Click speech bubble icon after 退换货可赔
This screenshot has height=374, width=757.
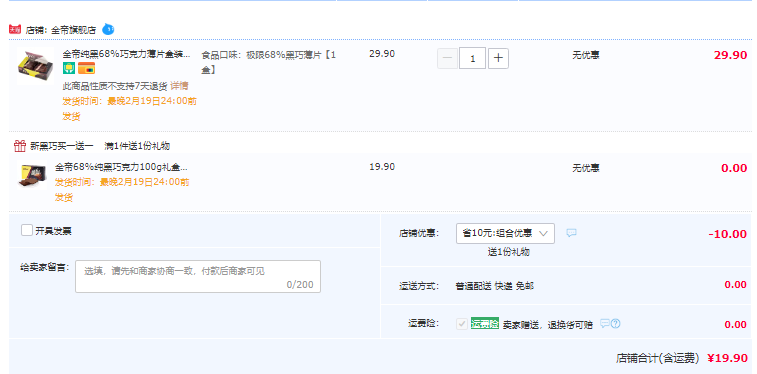tap(604, 323)
